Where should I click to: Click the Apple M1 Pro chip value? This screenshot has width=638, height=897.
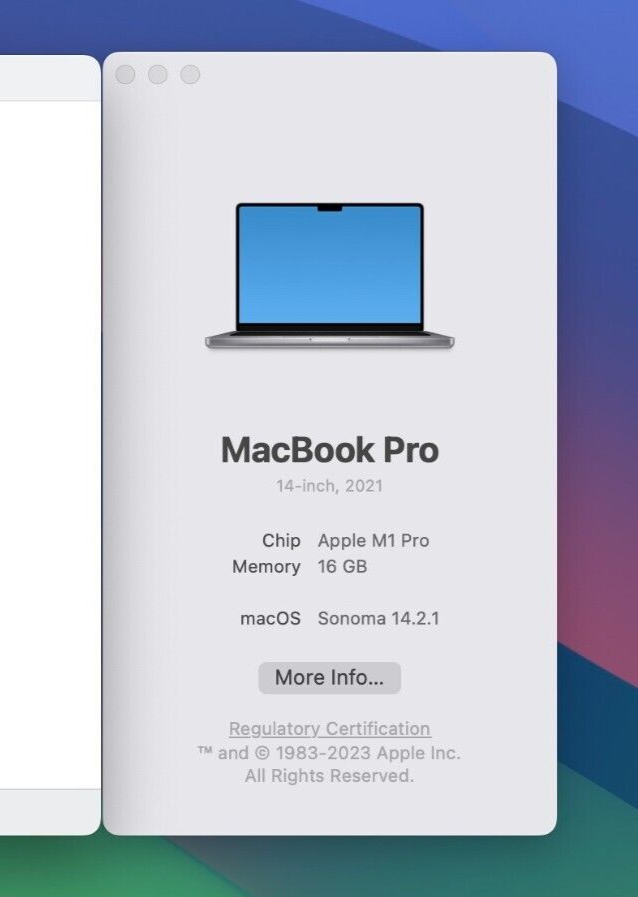pyautogui.click(x=374, y=541)
